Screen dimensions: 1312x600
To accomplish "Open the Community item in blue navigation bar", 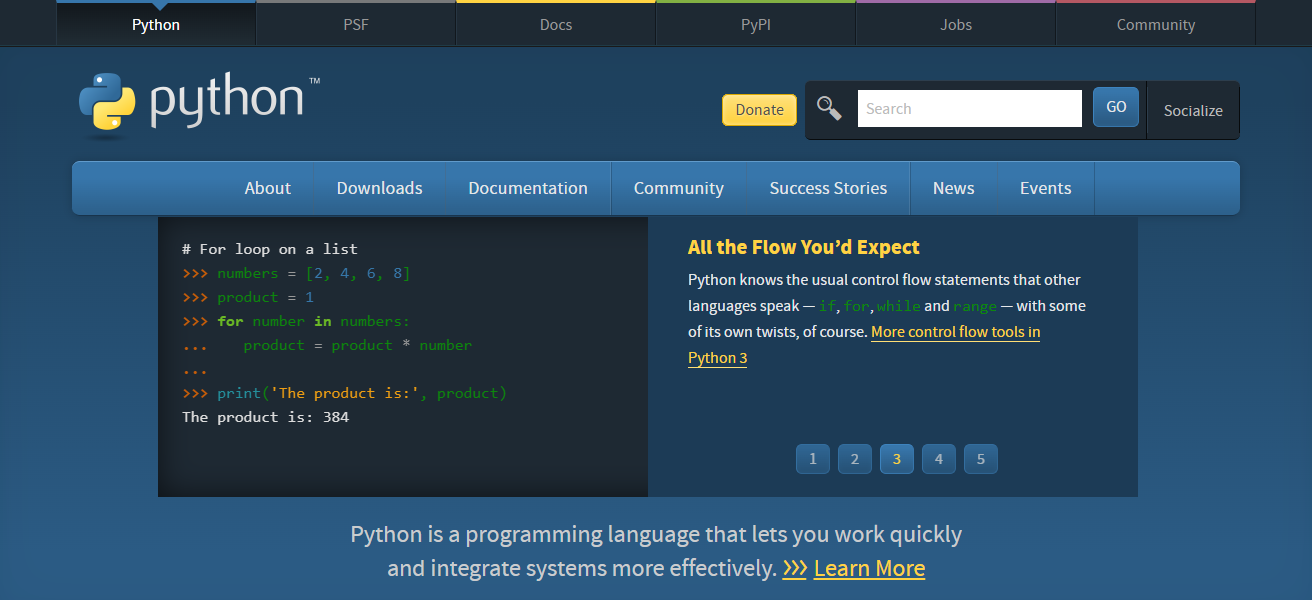I will point(679,188).
